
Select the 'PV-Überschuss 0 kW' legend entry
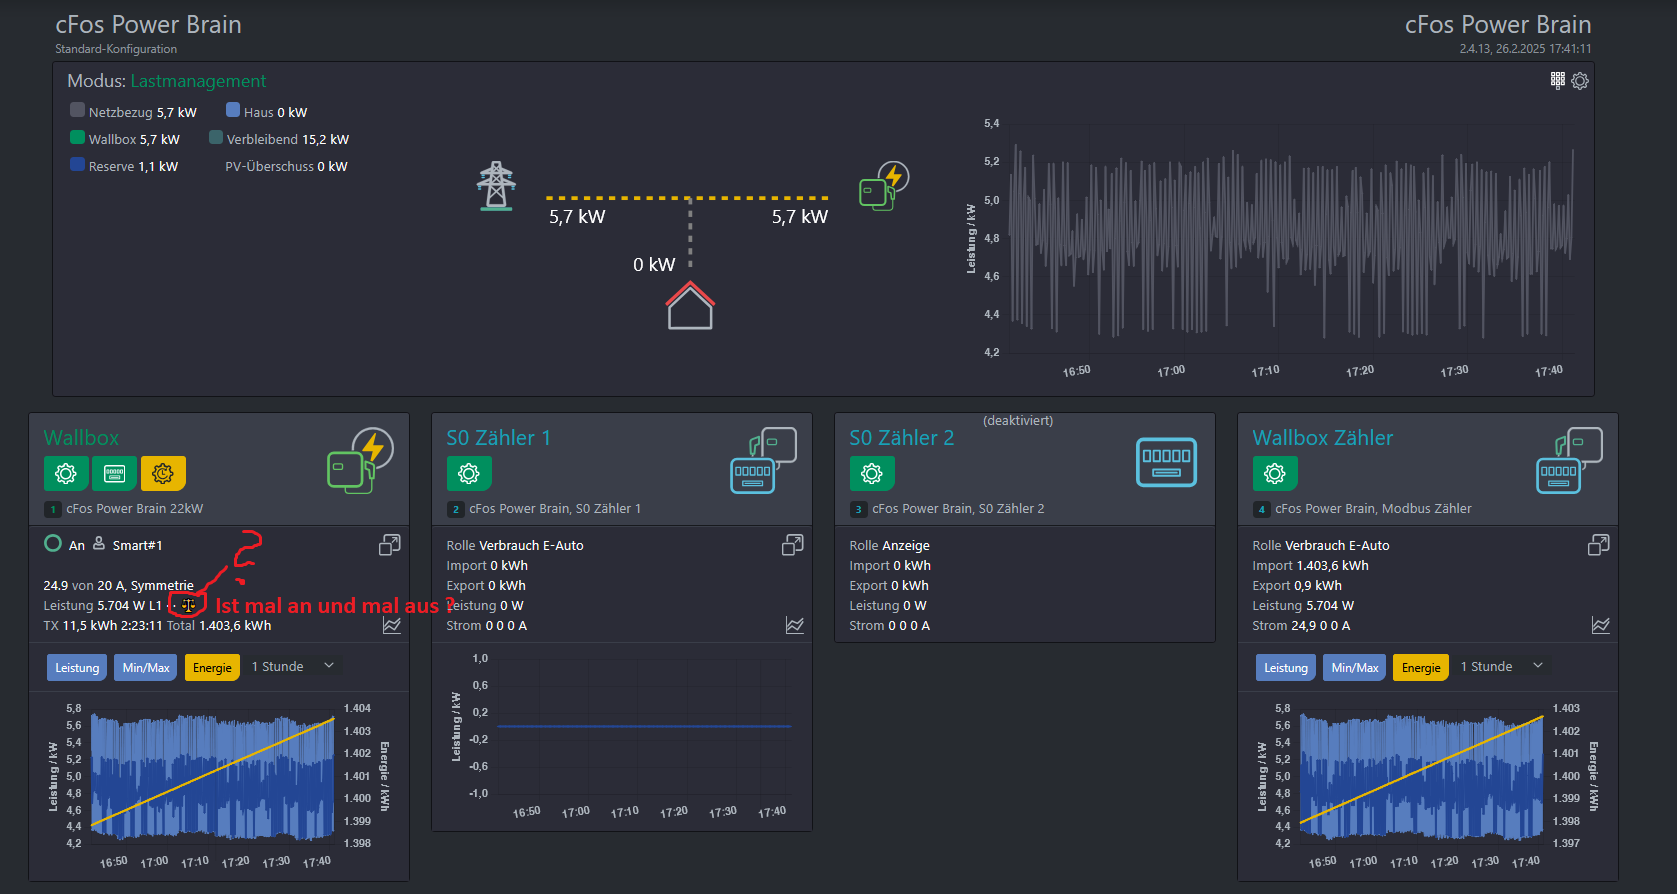point(286,167)
